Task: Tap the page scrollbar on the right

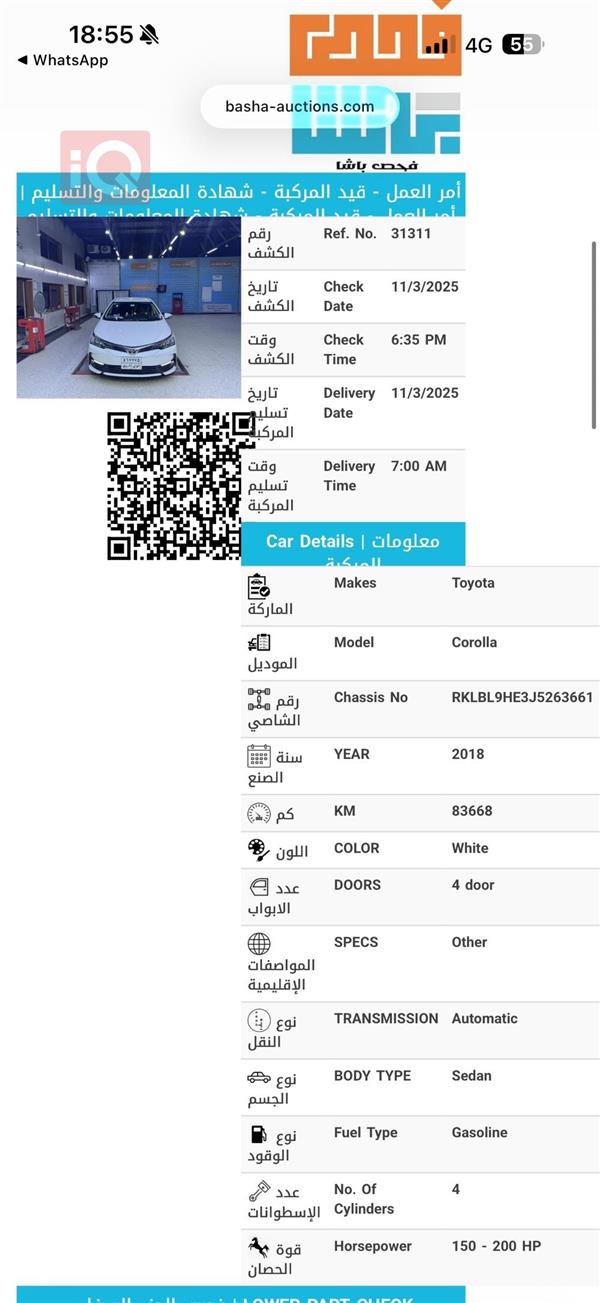Action: (594, 335)
